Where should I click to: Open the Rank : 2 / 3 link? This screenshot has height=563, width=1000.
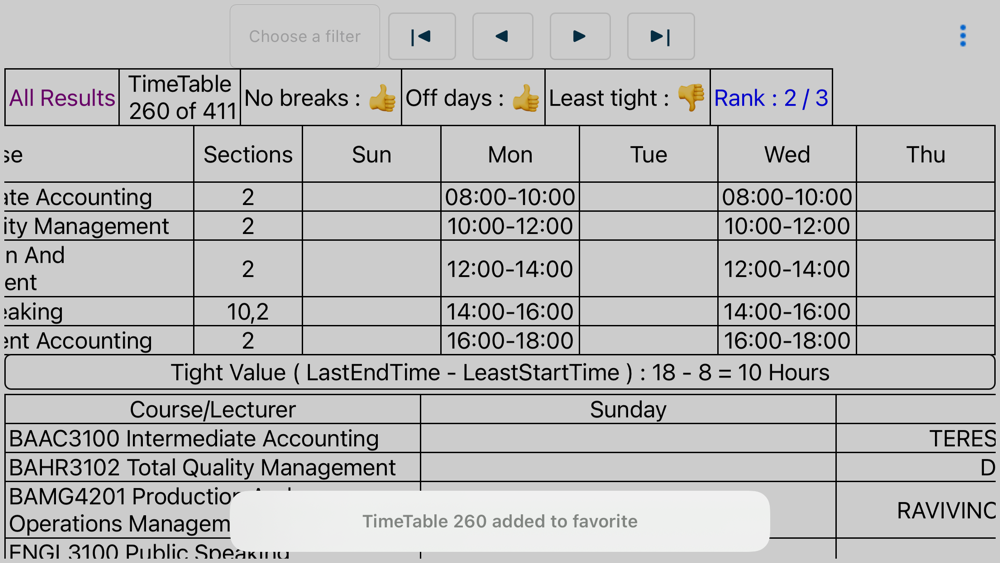pyautogui.click(x=771, y=98)
